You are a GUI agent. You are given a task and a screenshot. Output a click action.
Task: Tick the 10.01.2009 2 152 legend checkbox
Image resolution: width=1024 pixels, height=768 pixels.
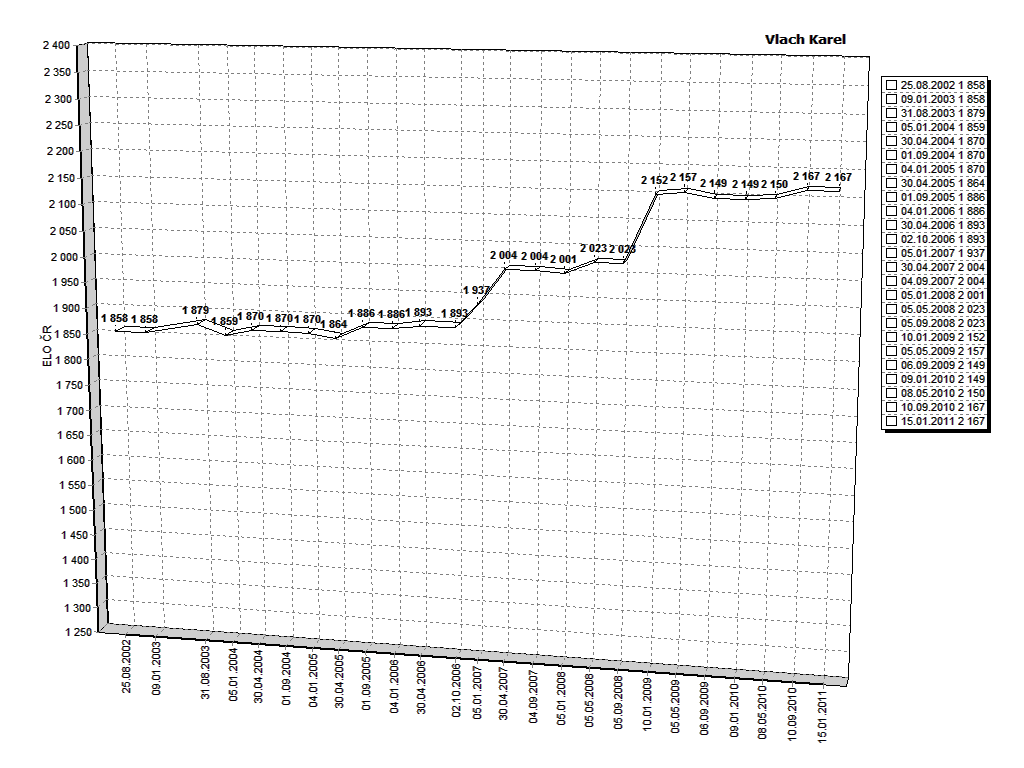[x=891, y=338]
